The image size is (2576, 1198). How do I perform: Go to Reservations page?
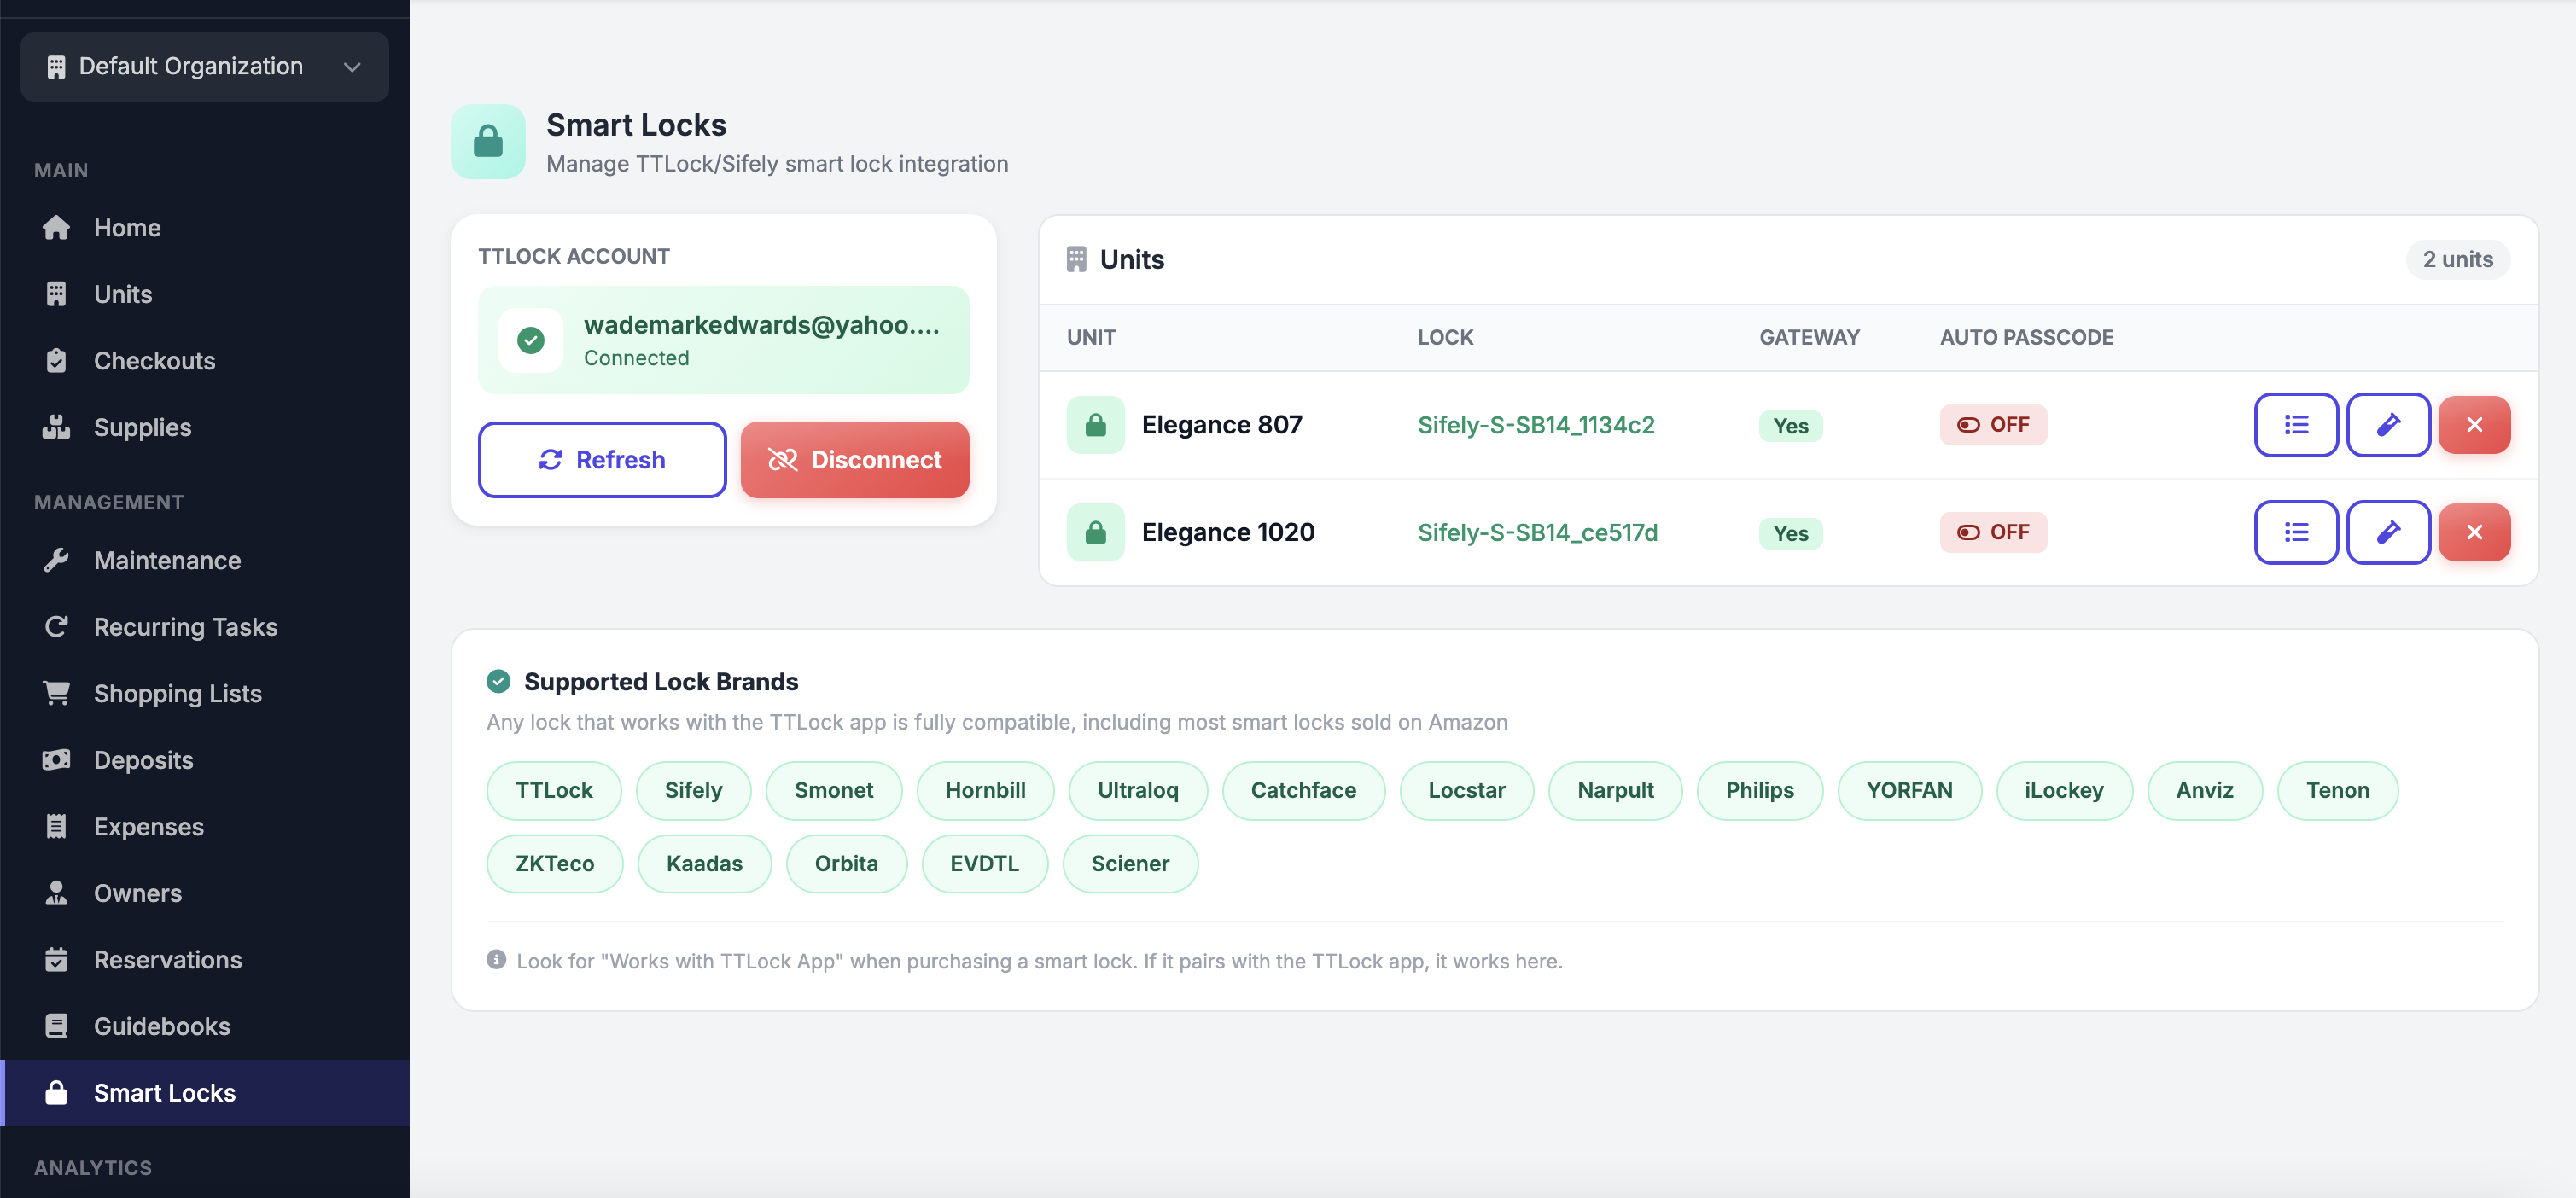point(167,960)
